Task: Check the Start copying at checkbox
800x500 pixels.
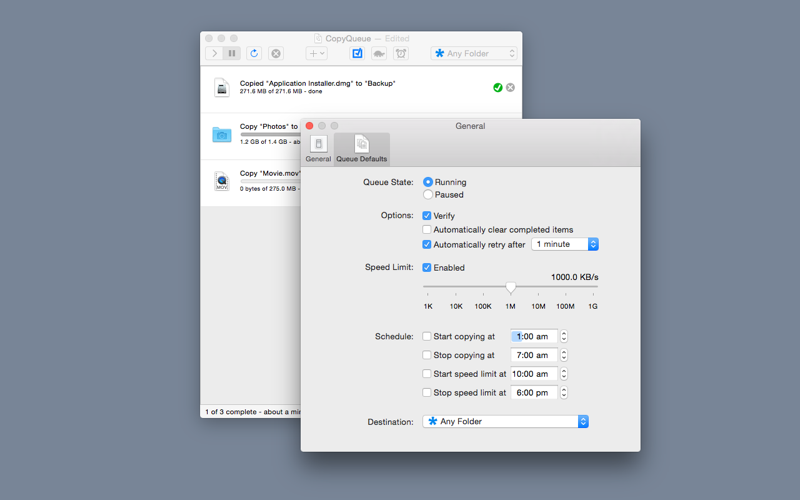Action: pos(427,336)
